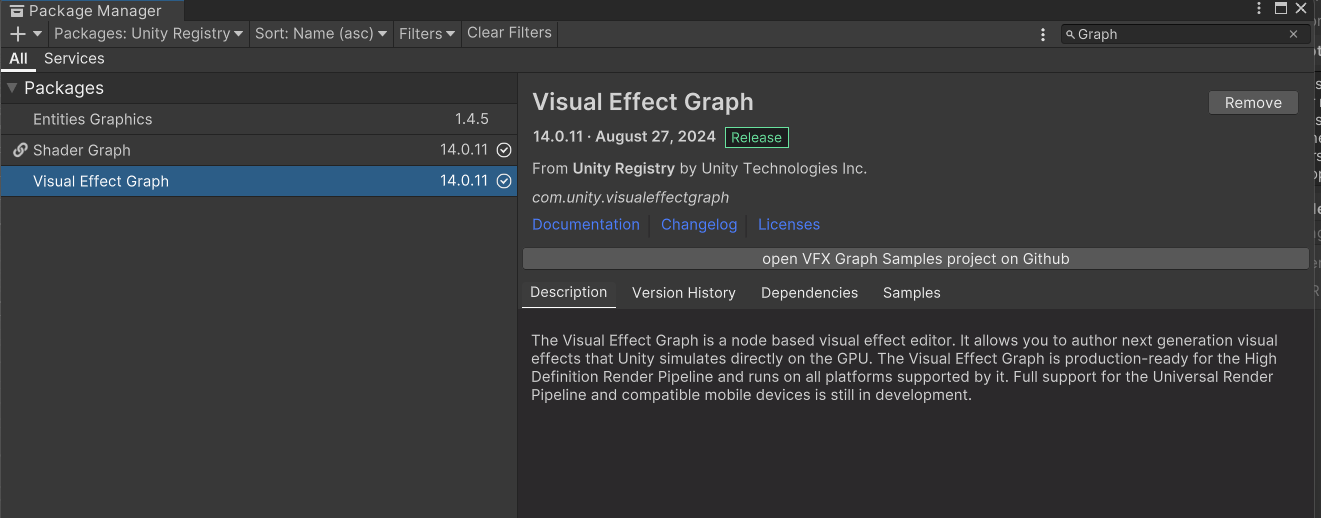Click the search field containing Graph

(1185, 34)
